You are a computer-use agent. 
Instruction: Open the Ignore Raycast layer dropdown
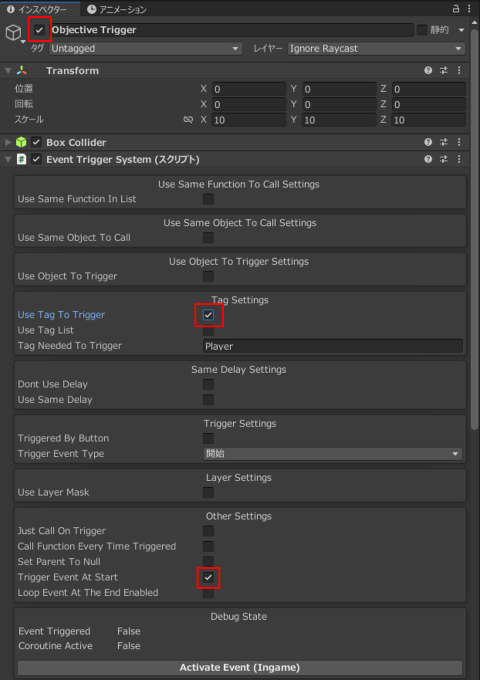click(x=376, y=49)
